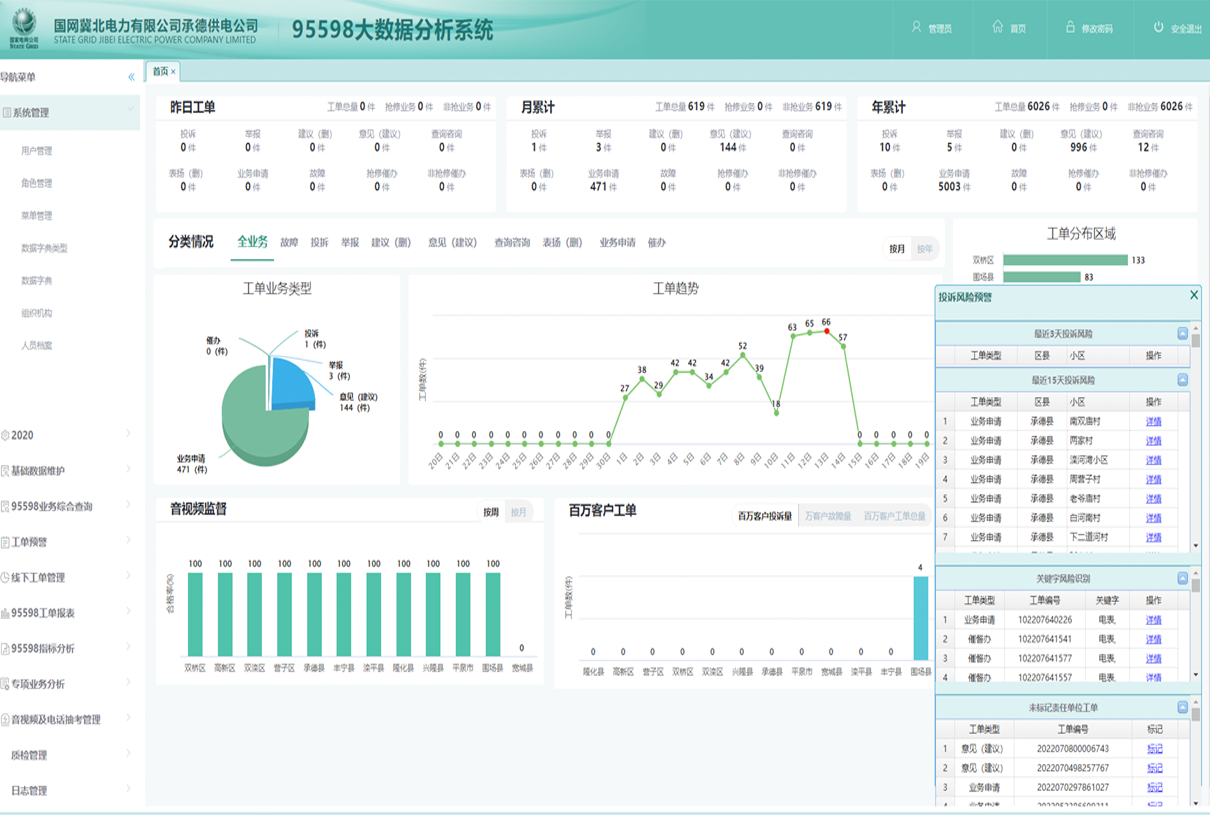The height and width of the screenshot is (815, 1210).
Task: Open 详情 for 滦河湾小区 row
Action: [x=1153, y=460]
